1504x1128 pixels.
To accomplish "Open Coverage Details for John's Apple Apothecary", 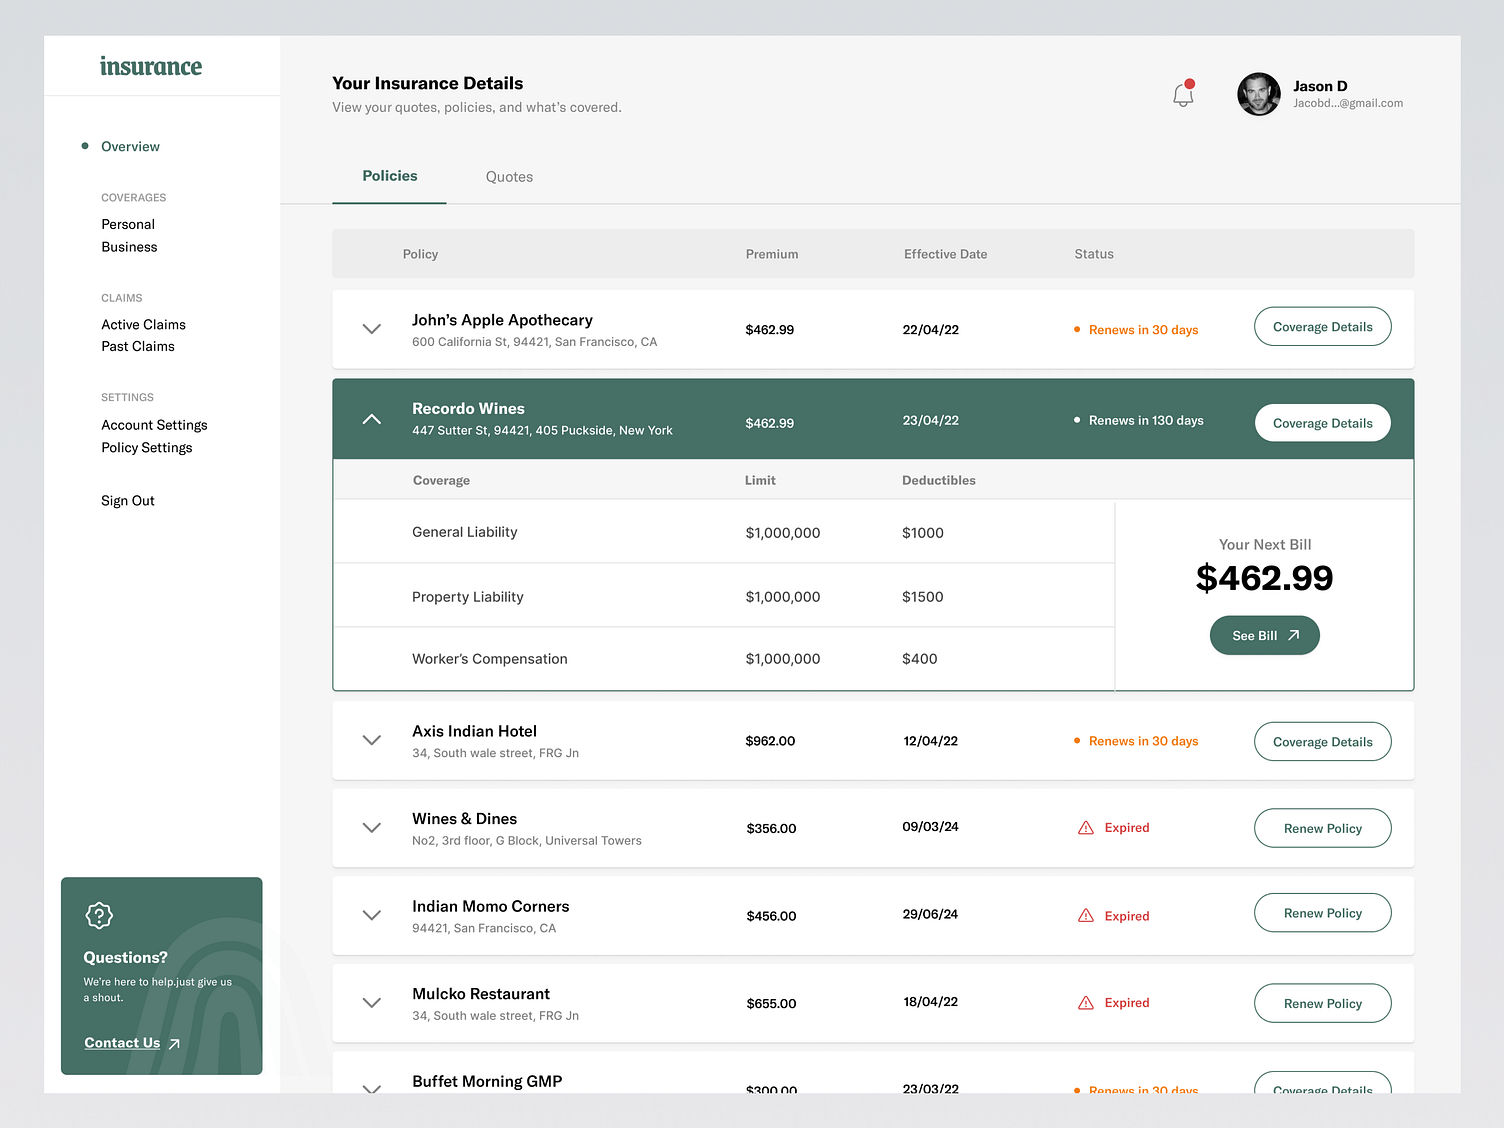I will click(1322, 326).
